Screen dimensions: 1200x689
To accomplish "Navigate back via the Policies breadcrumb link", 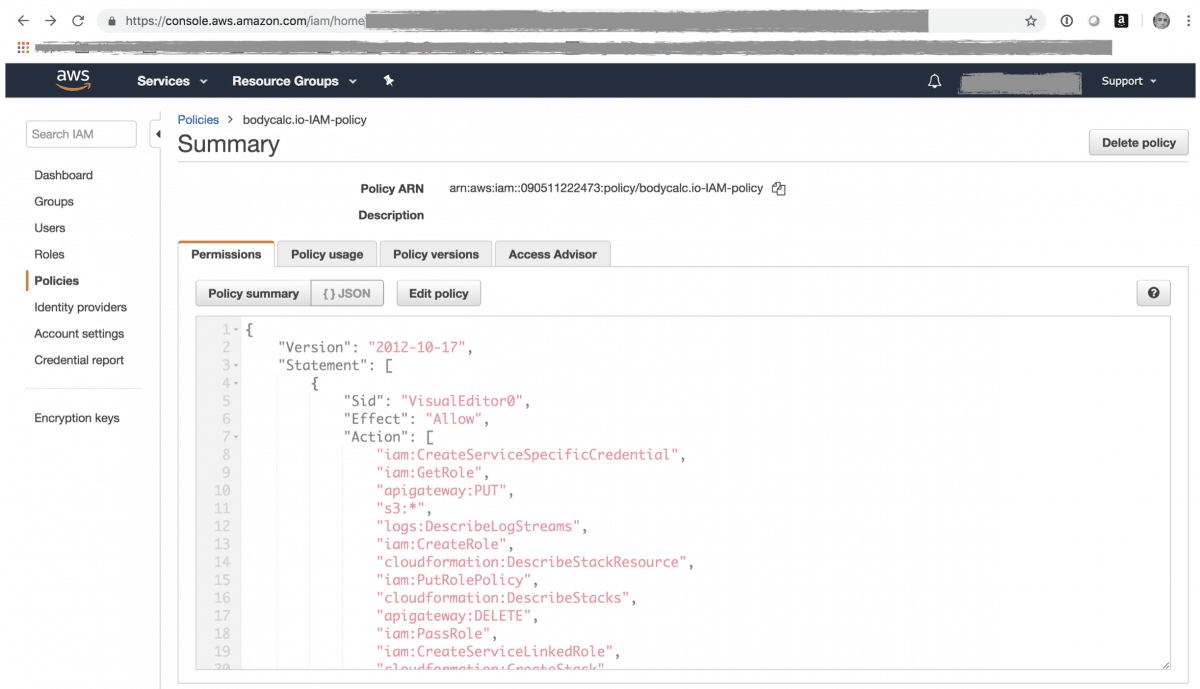I will (197, 119).
